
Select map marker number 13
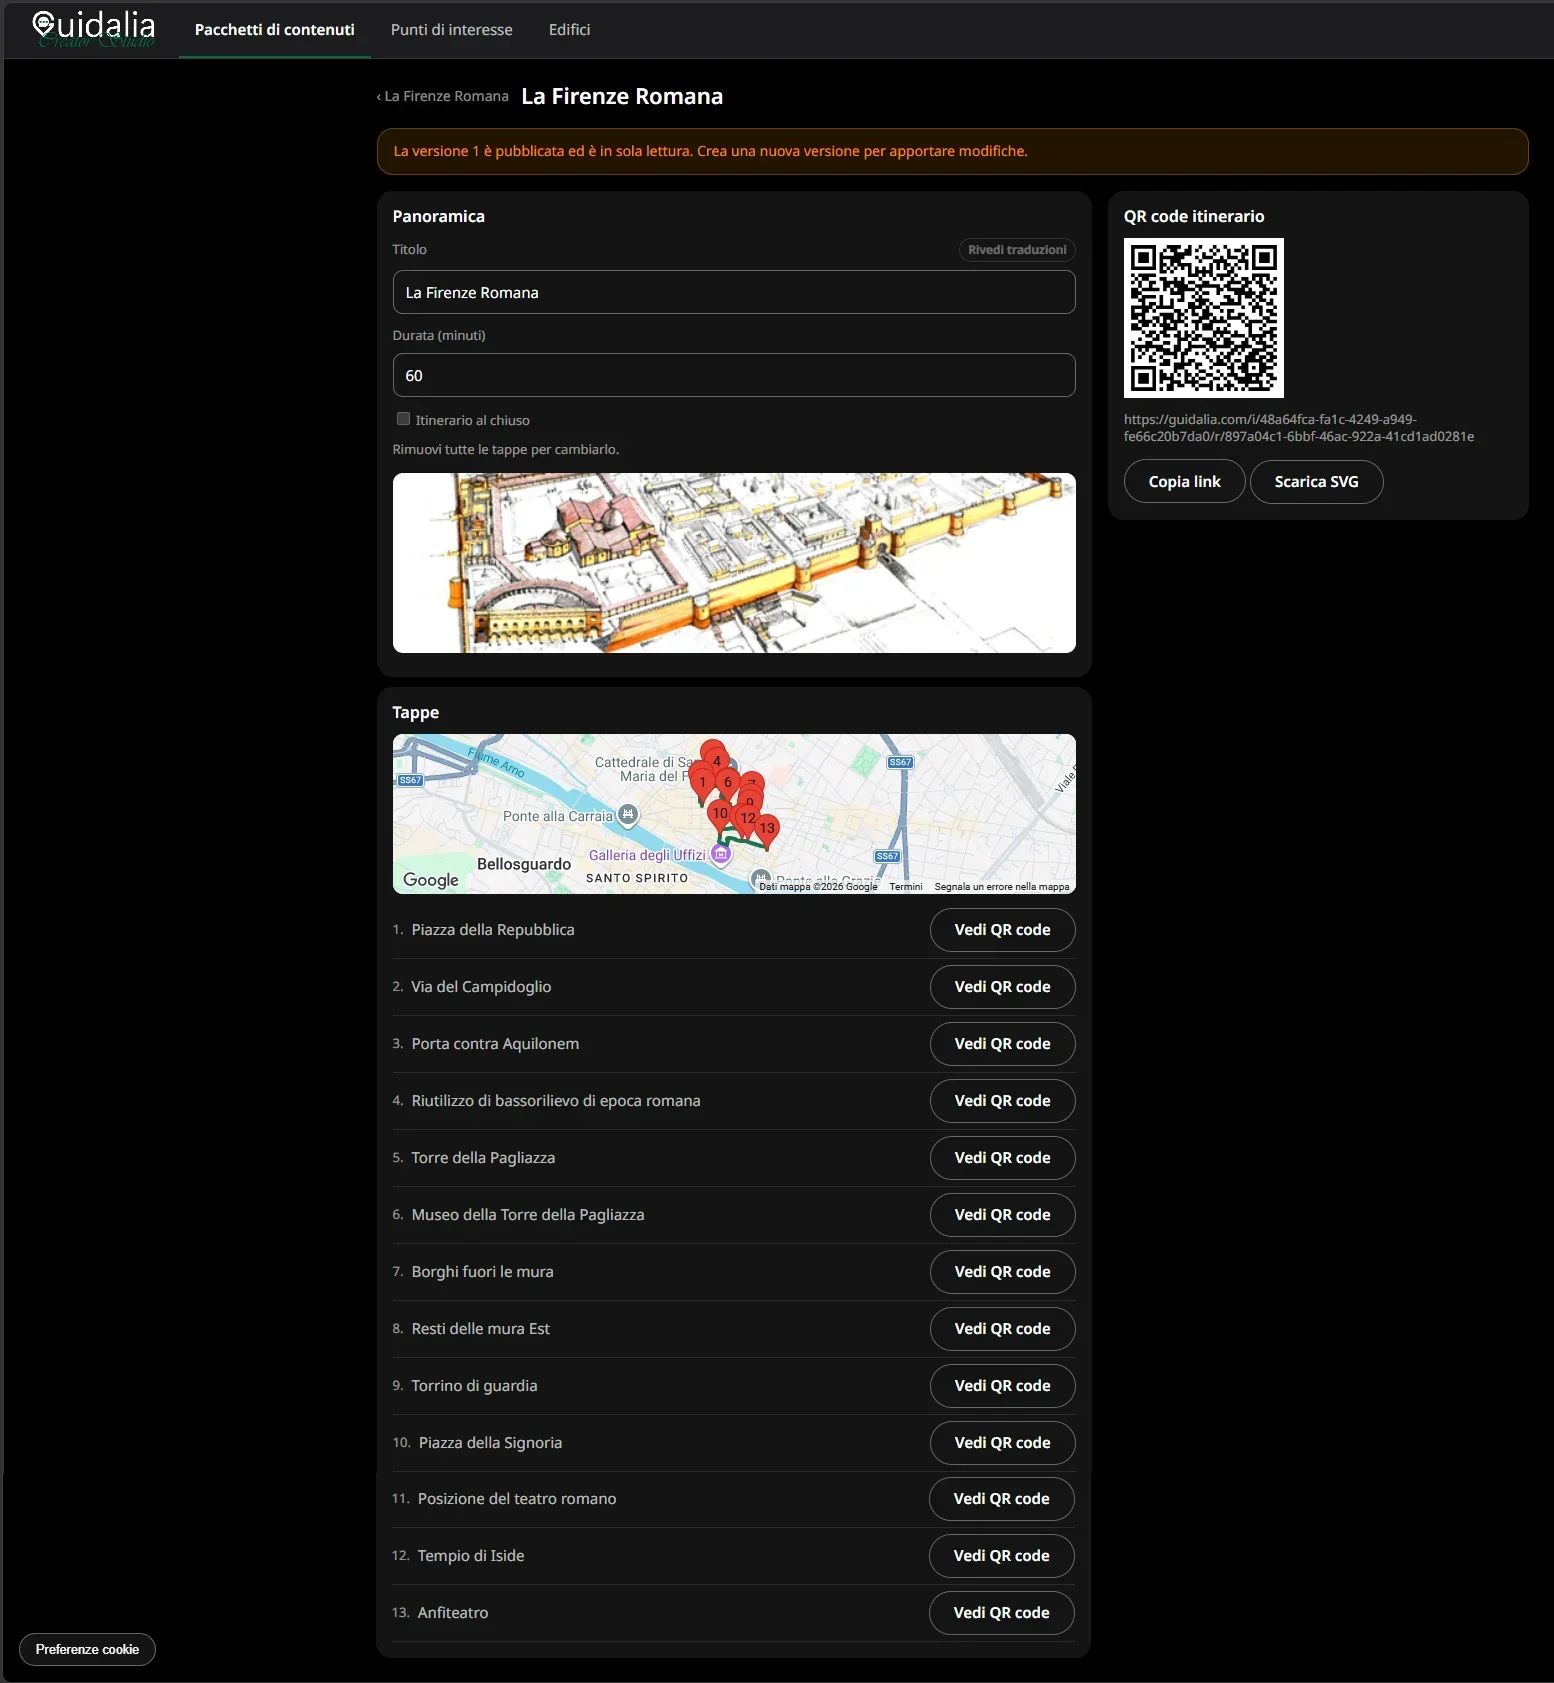(x=767, y=829)
